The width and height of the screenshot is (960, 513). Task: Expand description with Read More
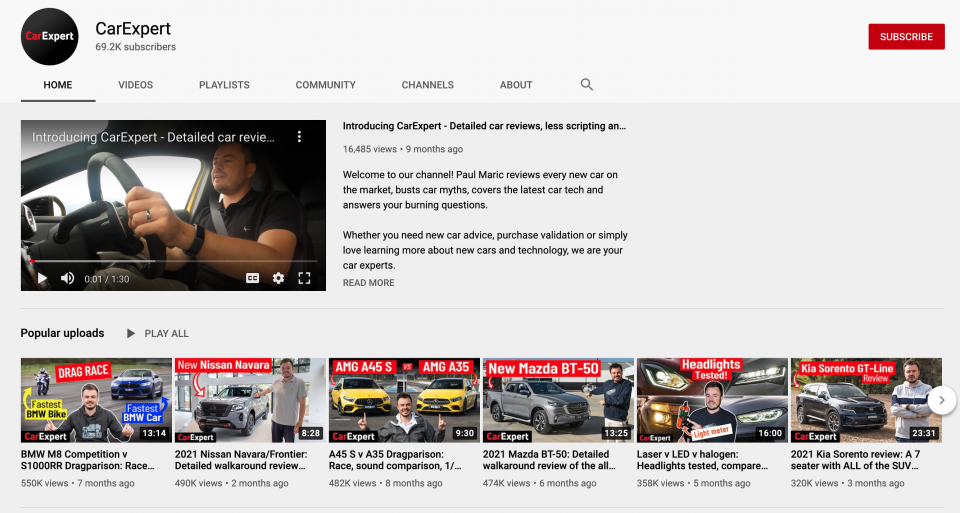coord(369,283)
